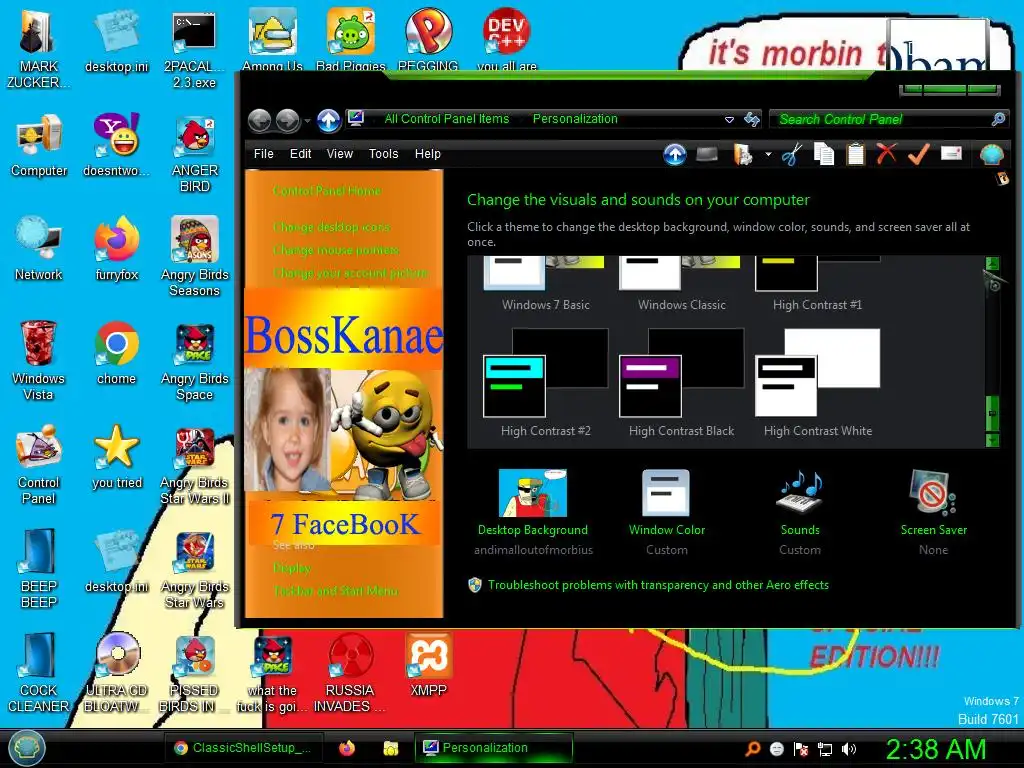The width and height of the screenshot is (1024, 768).
Task: Click the Firefox icon on the taskbar
Action: coord(347,748)
